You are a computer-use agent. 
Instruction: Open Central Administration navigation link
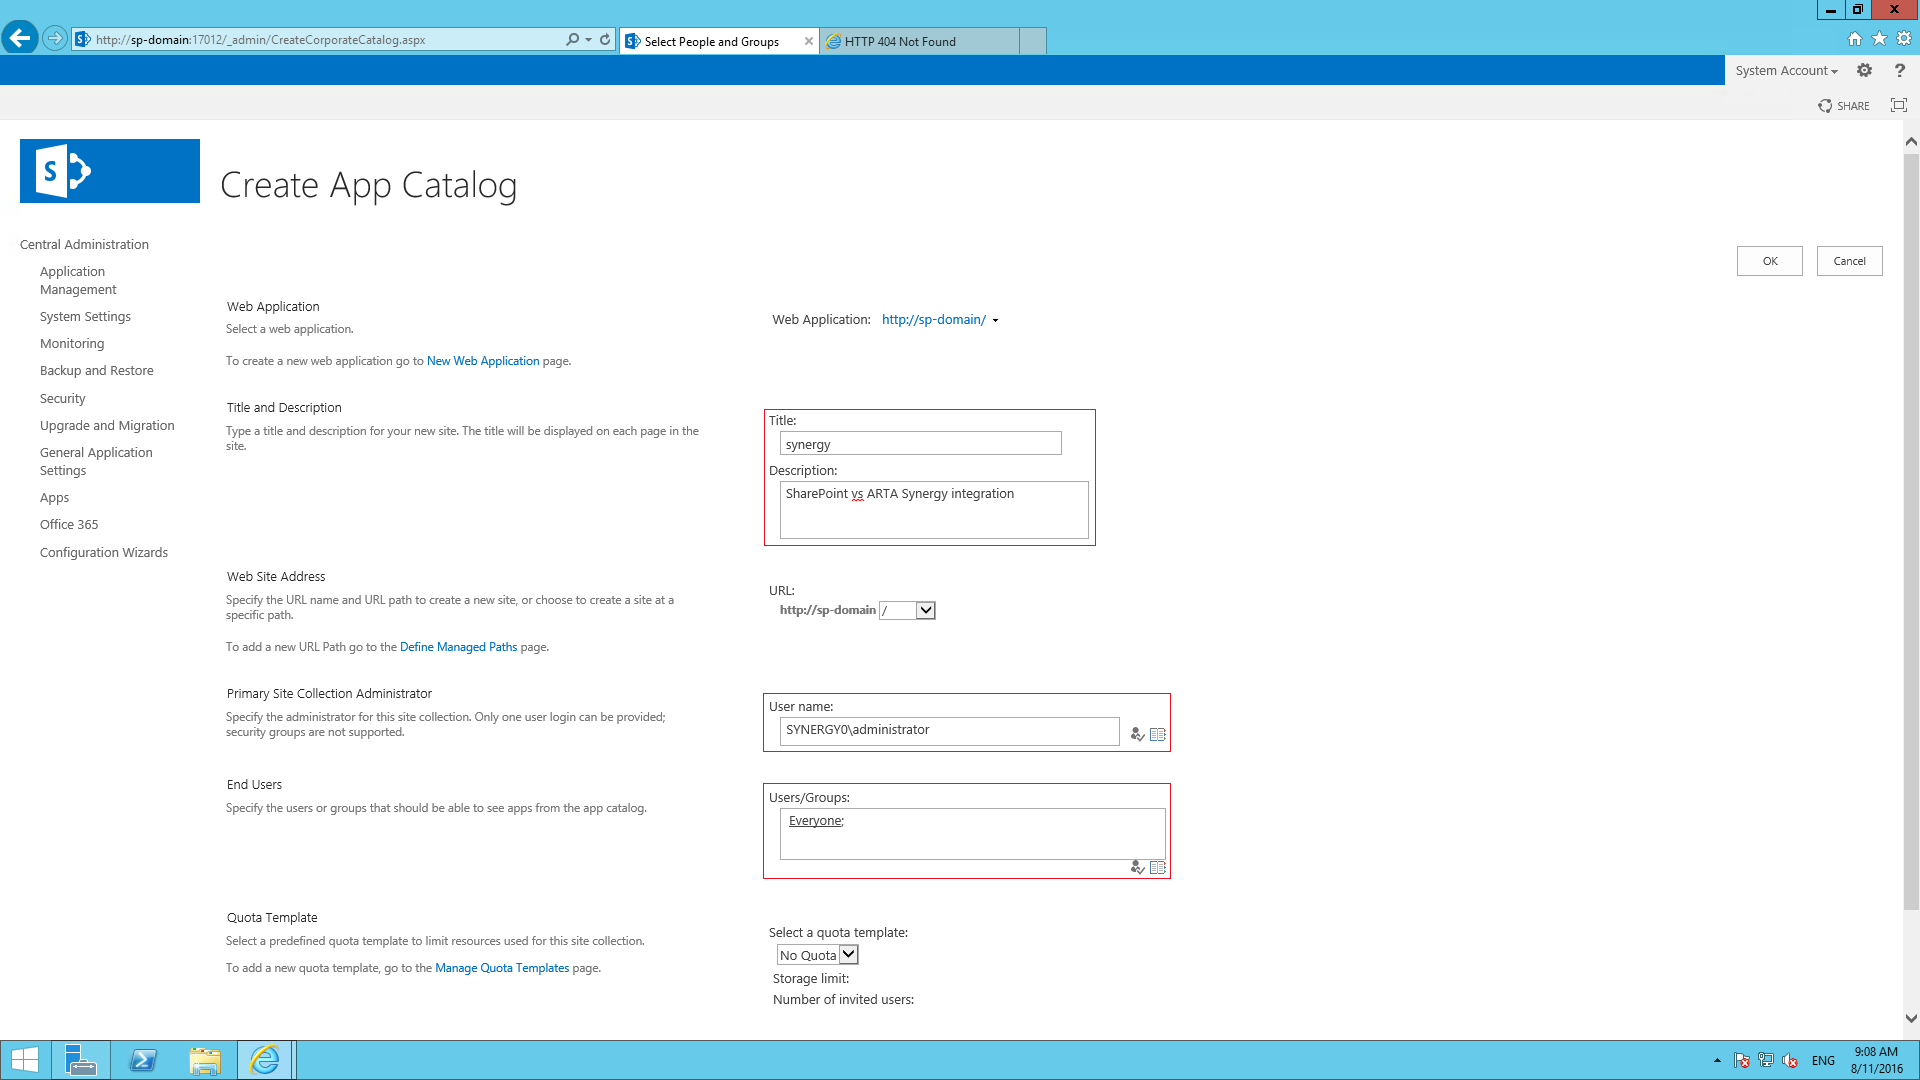[x=84, y=244]
